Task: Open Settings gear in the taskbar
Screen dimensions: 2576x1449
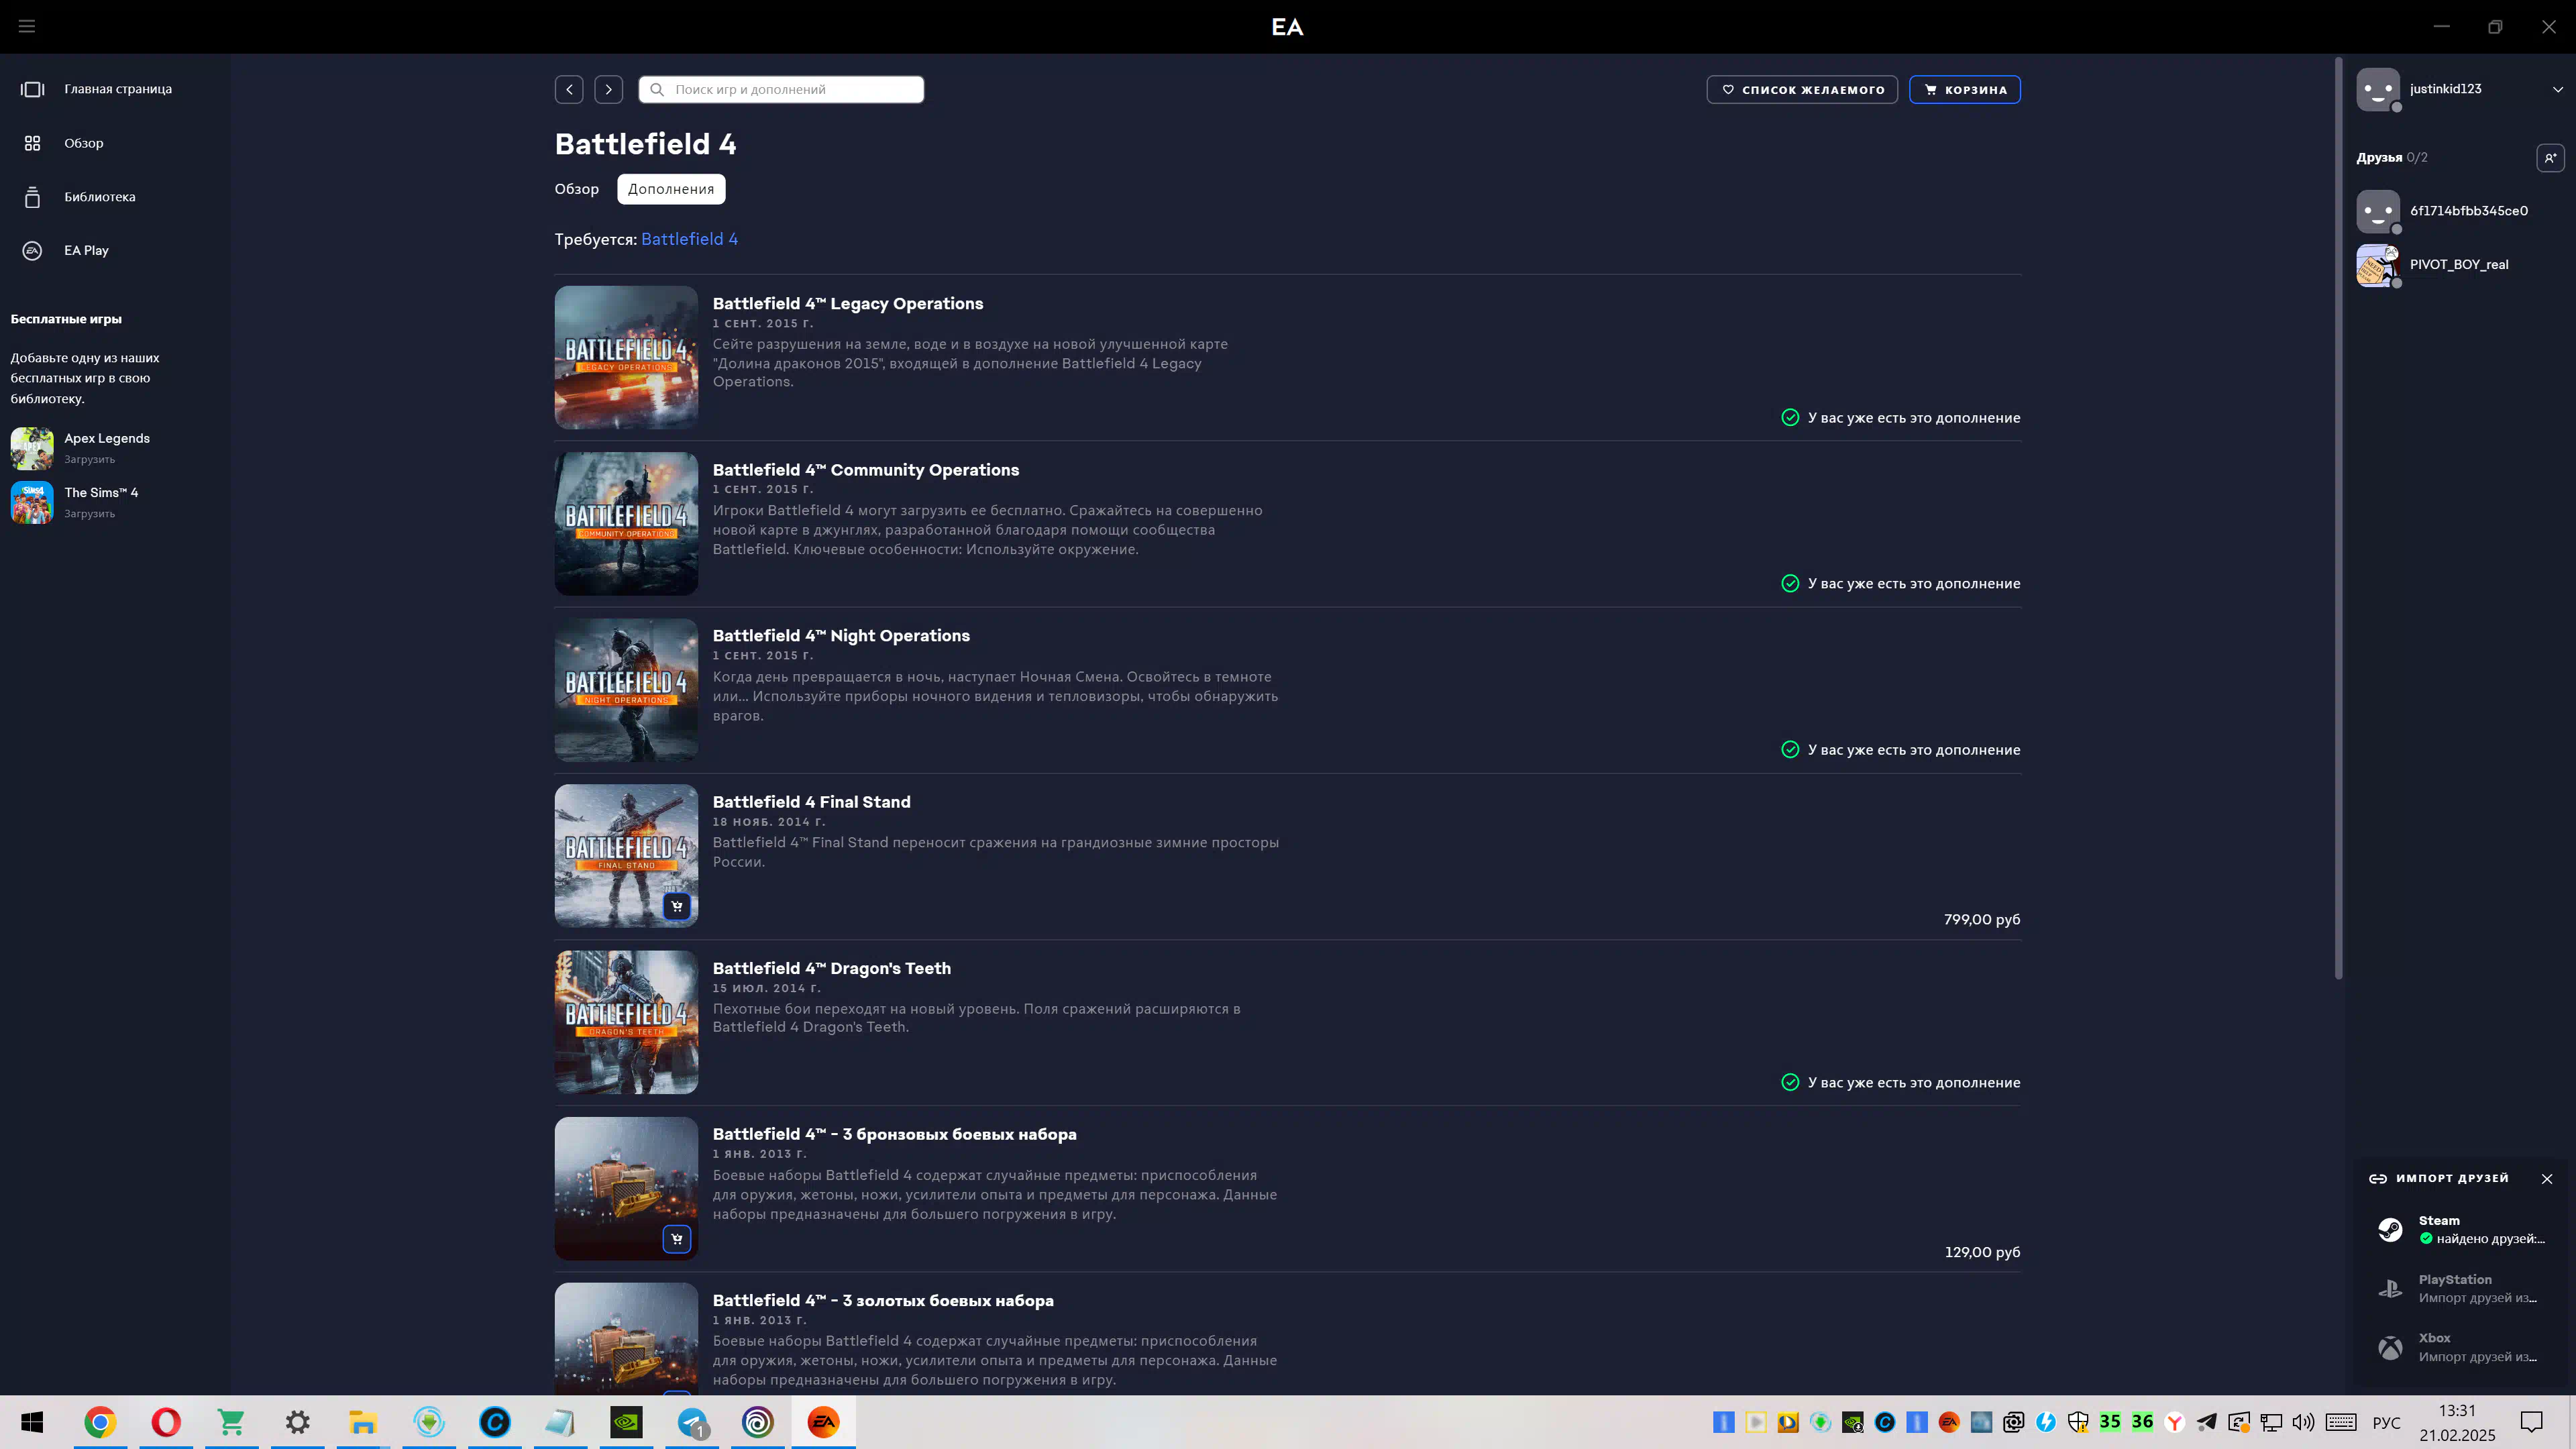Action: (297, 1422)
